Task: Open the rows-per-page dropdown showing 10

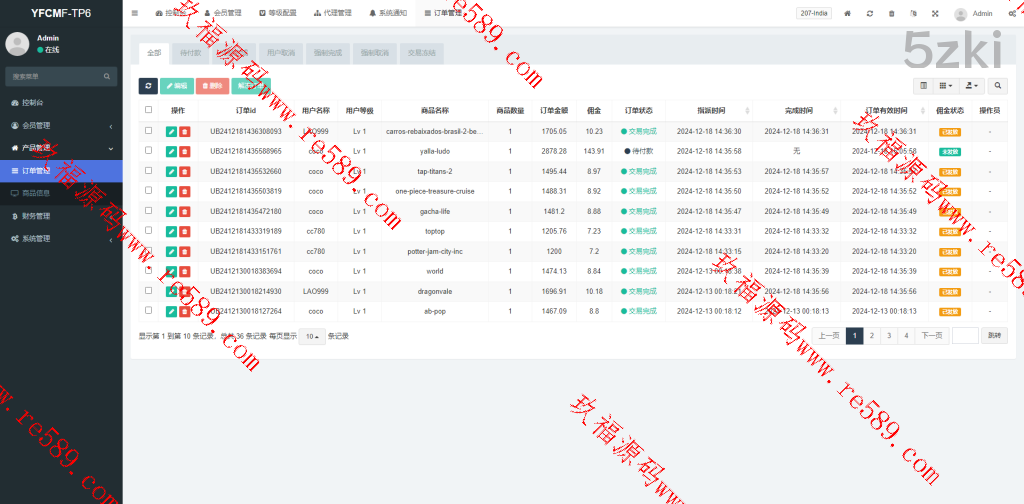Action: pyautogui.click(x=313, y=336)
